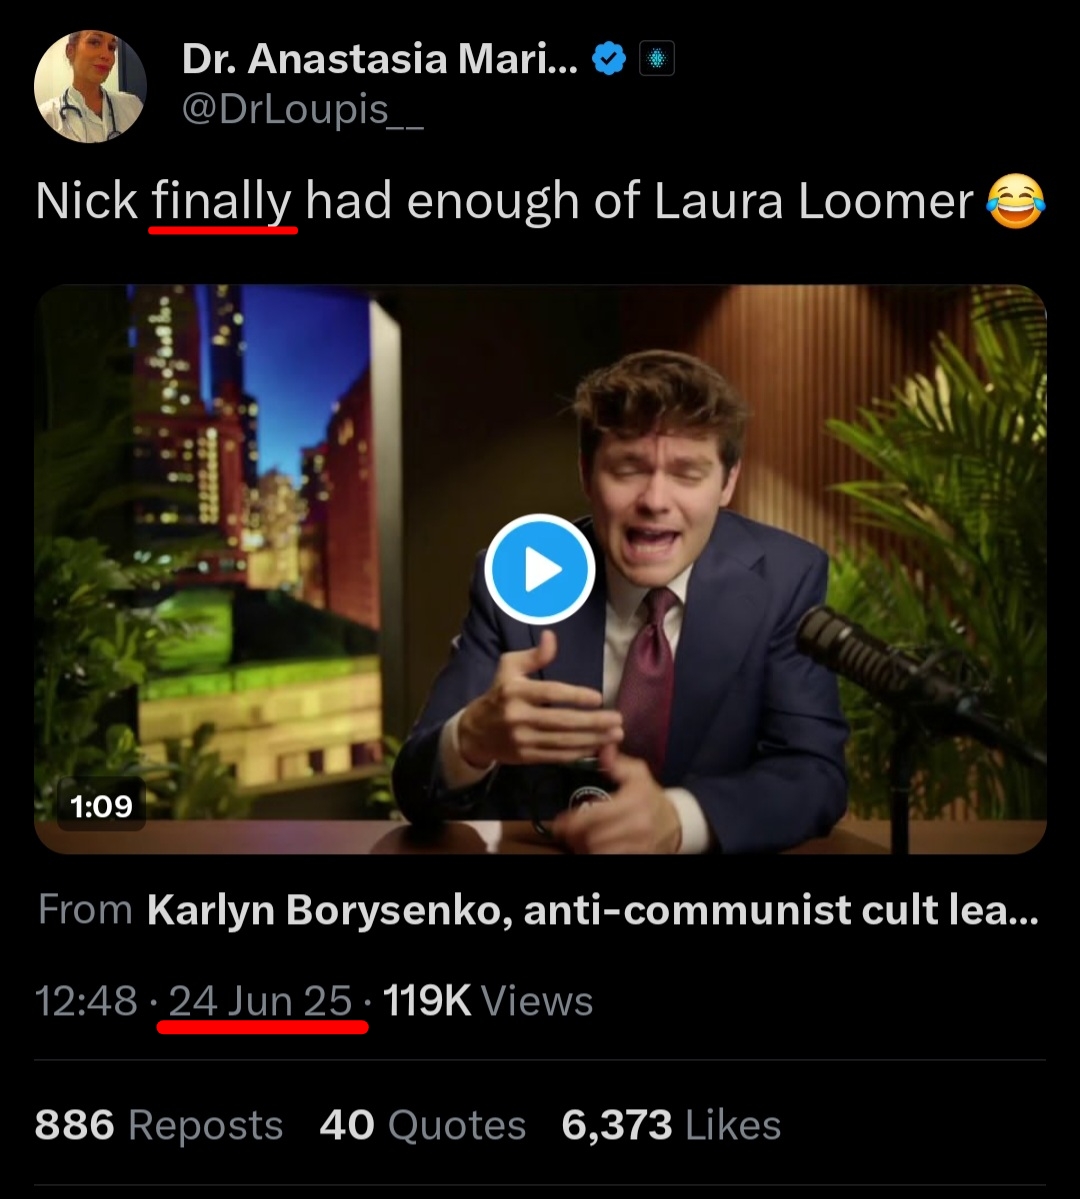Click the 1:09 video duration badge
The image size is (1080, 1199).
101,806
